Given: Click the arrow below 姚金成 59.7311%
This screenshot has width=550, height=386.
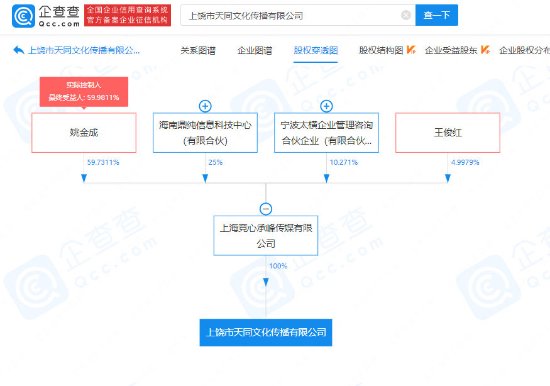Looking at the screenshot, I should point(84,178).
